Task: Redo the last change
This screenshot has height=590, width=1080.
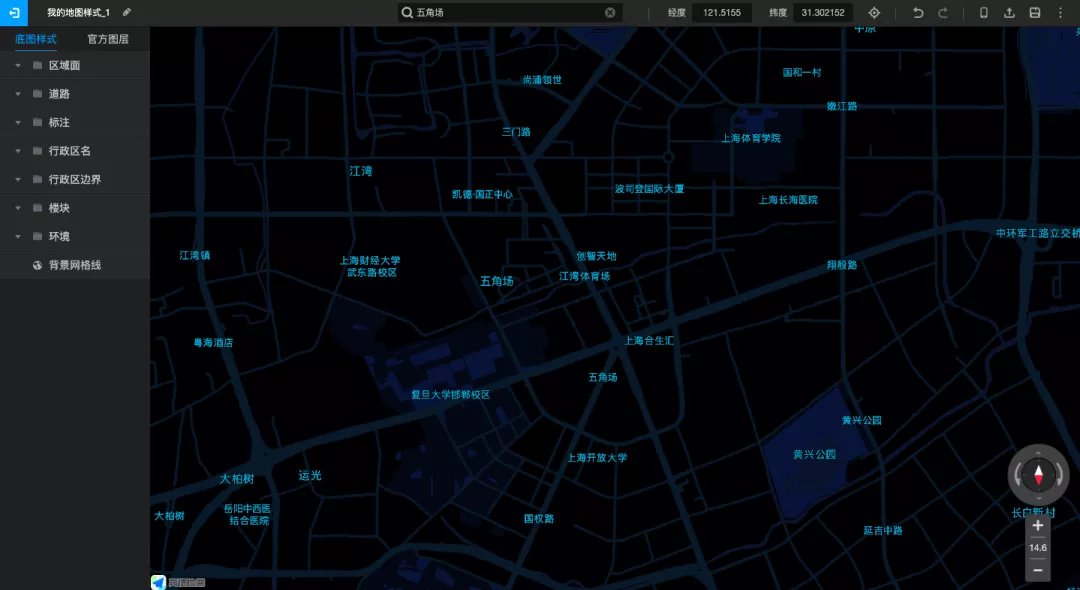Action: coord(943,12)
